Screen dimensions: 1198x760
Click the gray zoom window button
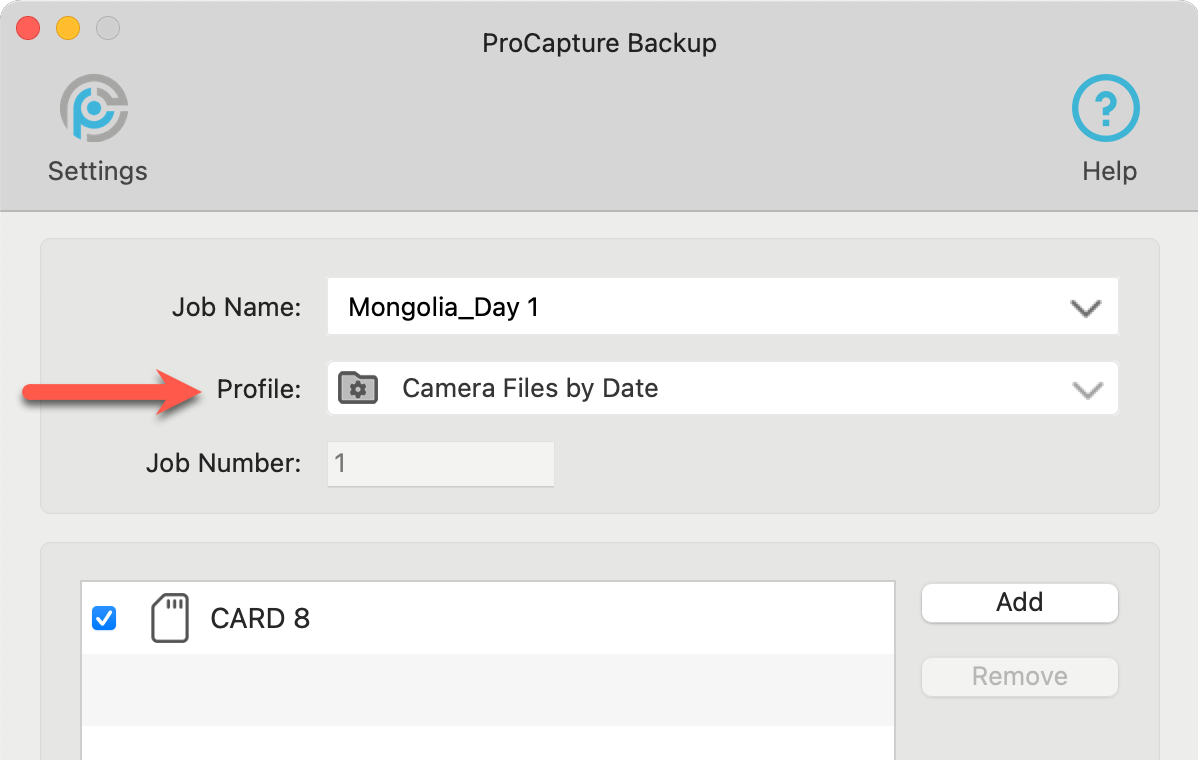pyautogui.click(x=108, y=28)
